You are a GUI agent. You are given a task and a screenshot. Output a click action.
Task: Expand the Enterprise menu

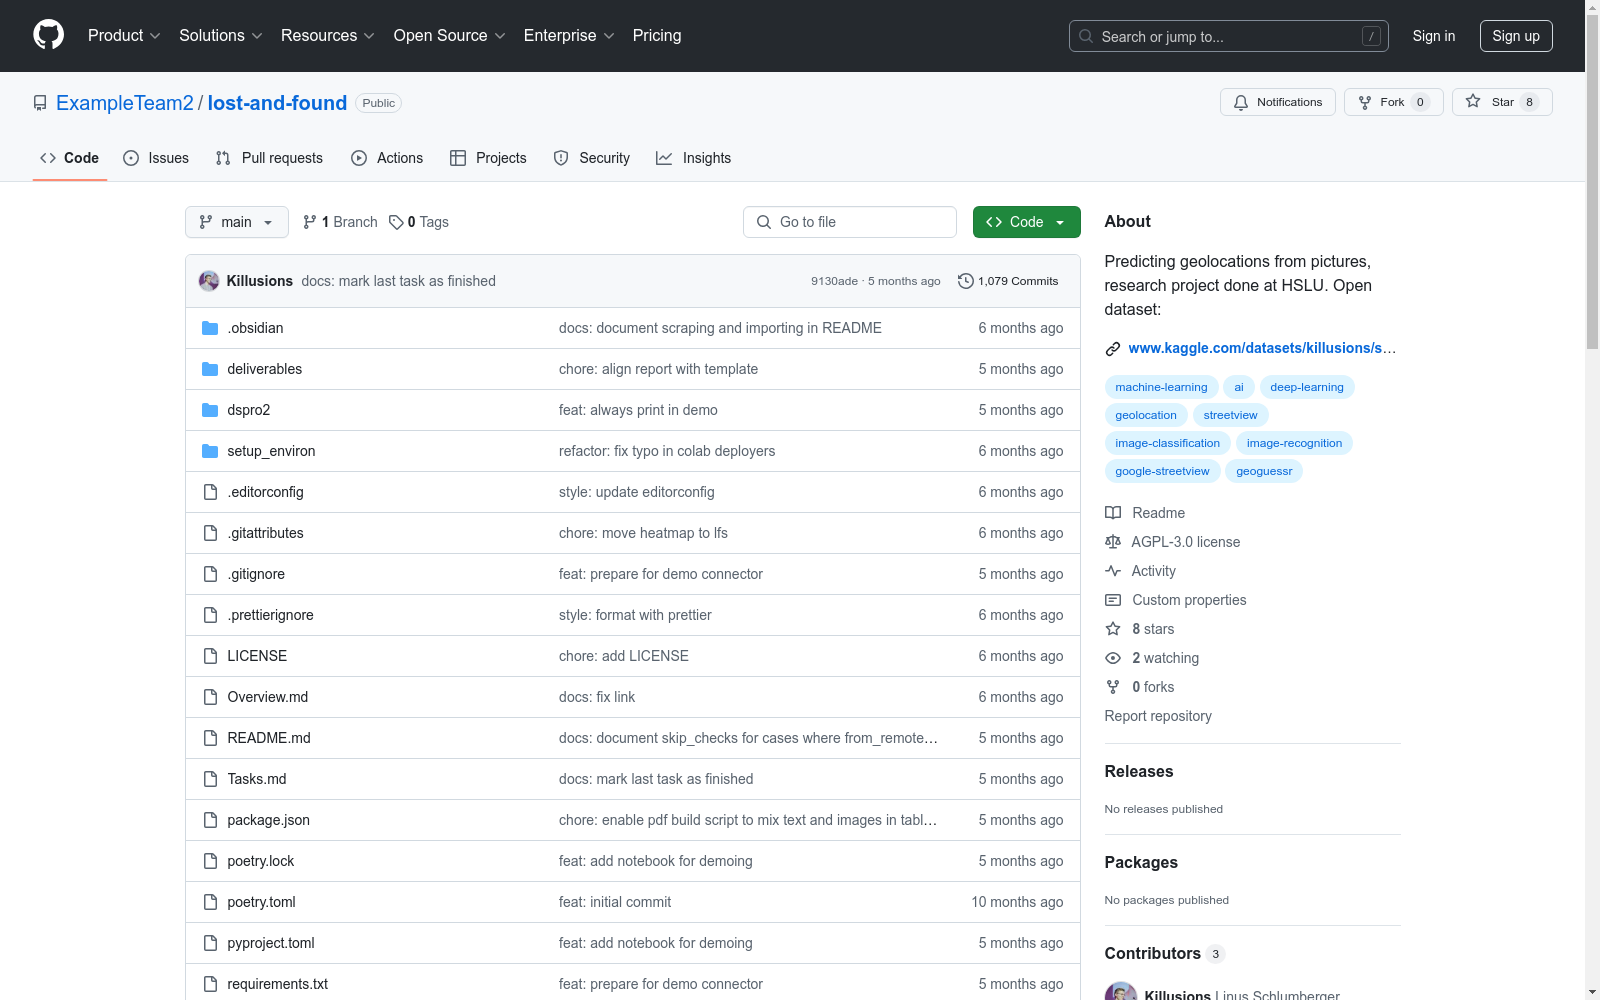pos(569,36)
